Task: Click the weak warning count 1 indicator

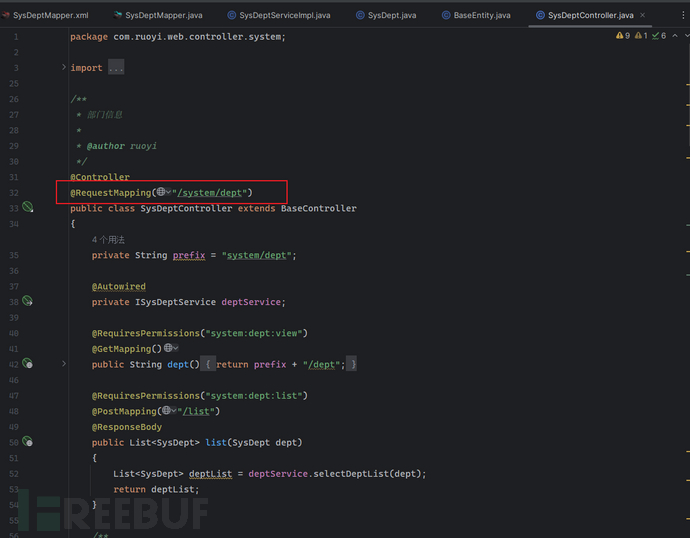Action: (x=641, y=36)
